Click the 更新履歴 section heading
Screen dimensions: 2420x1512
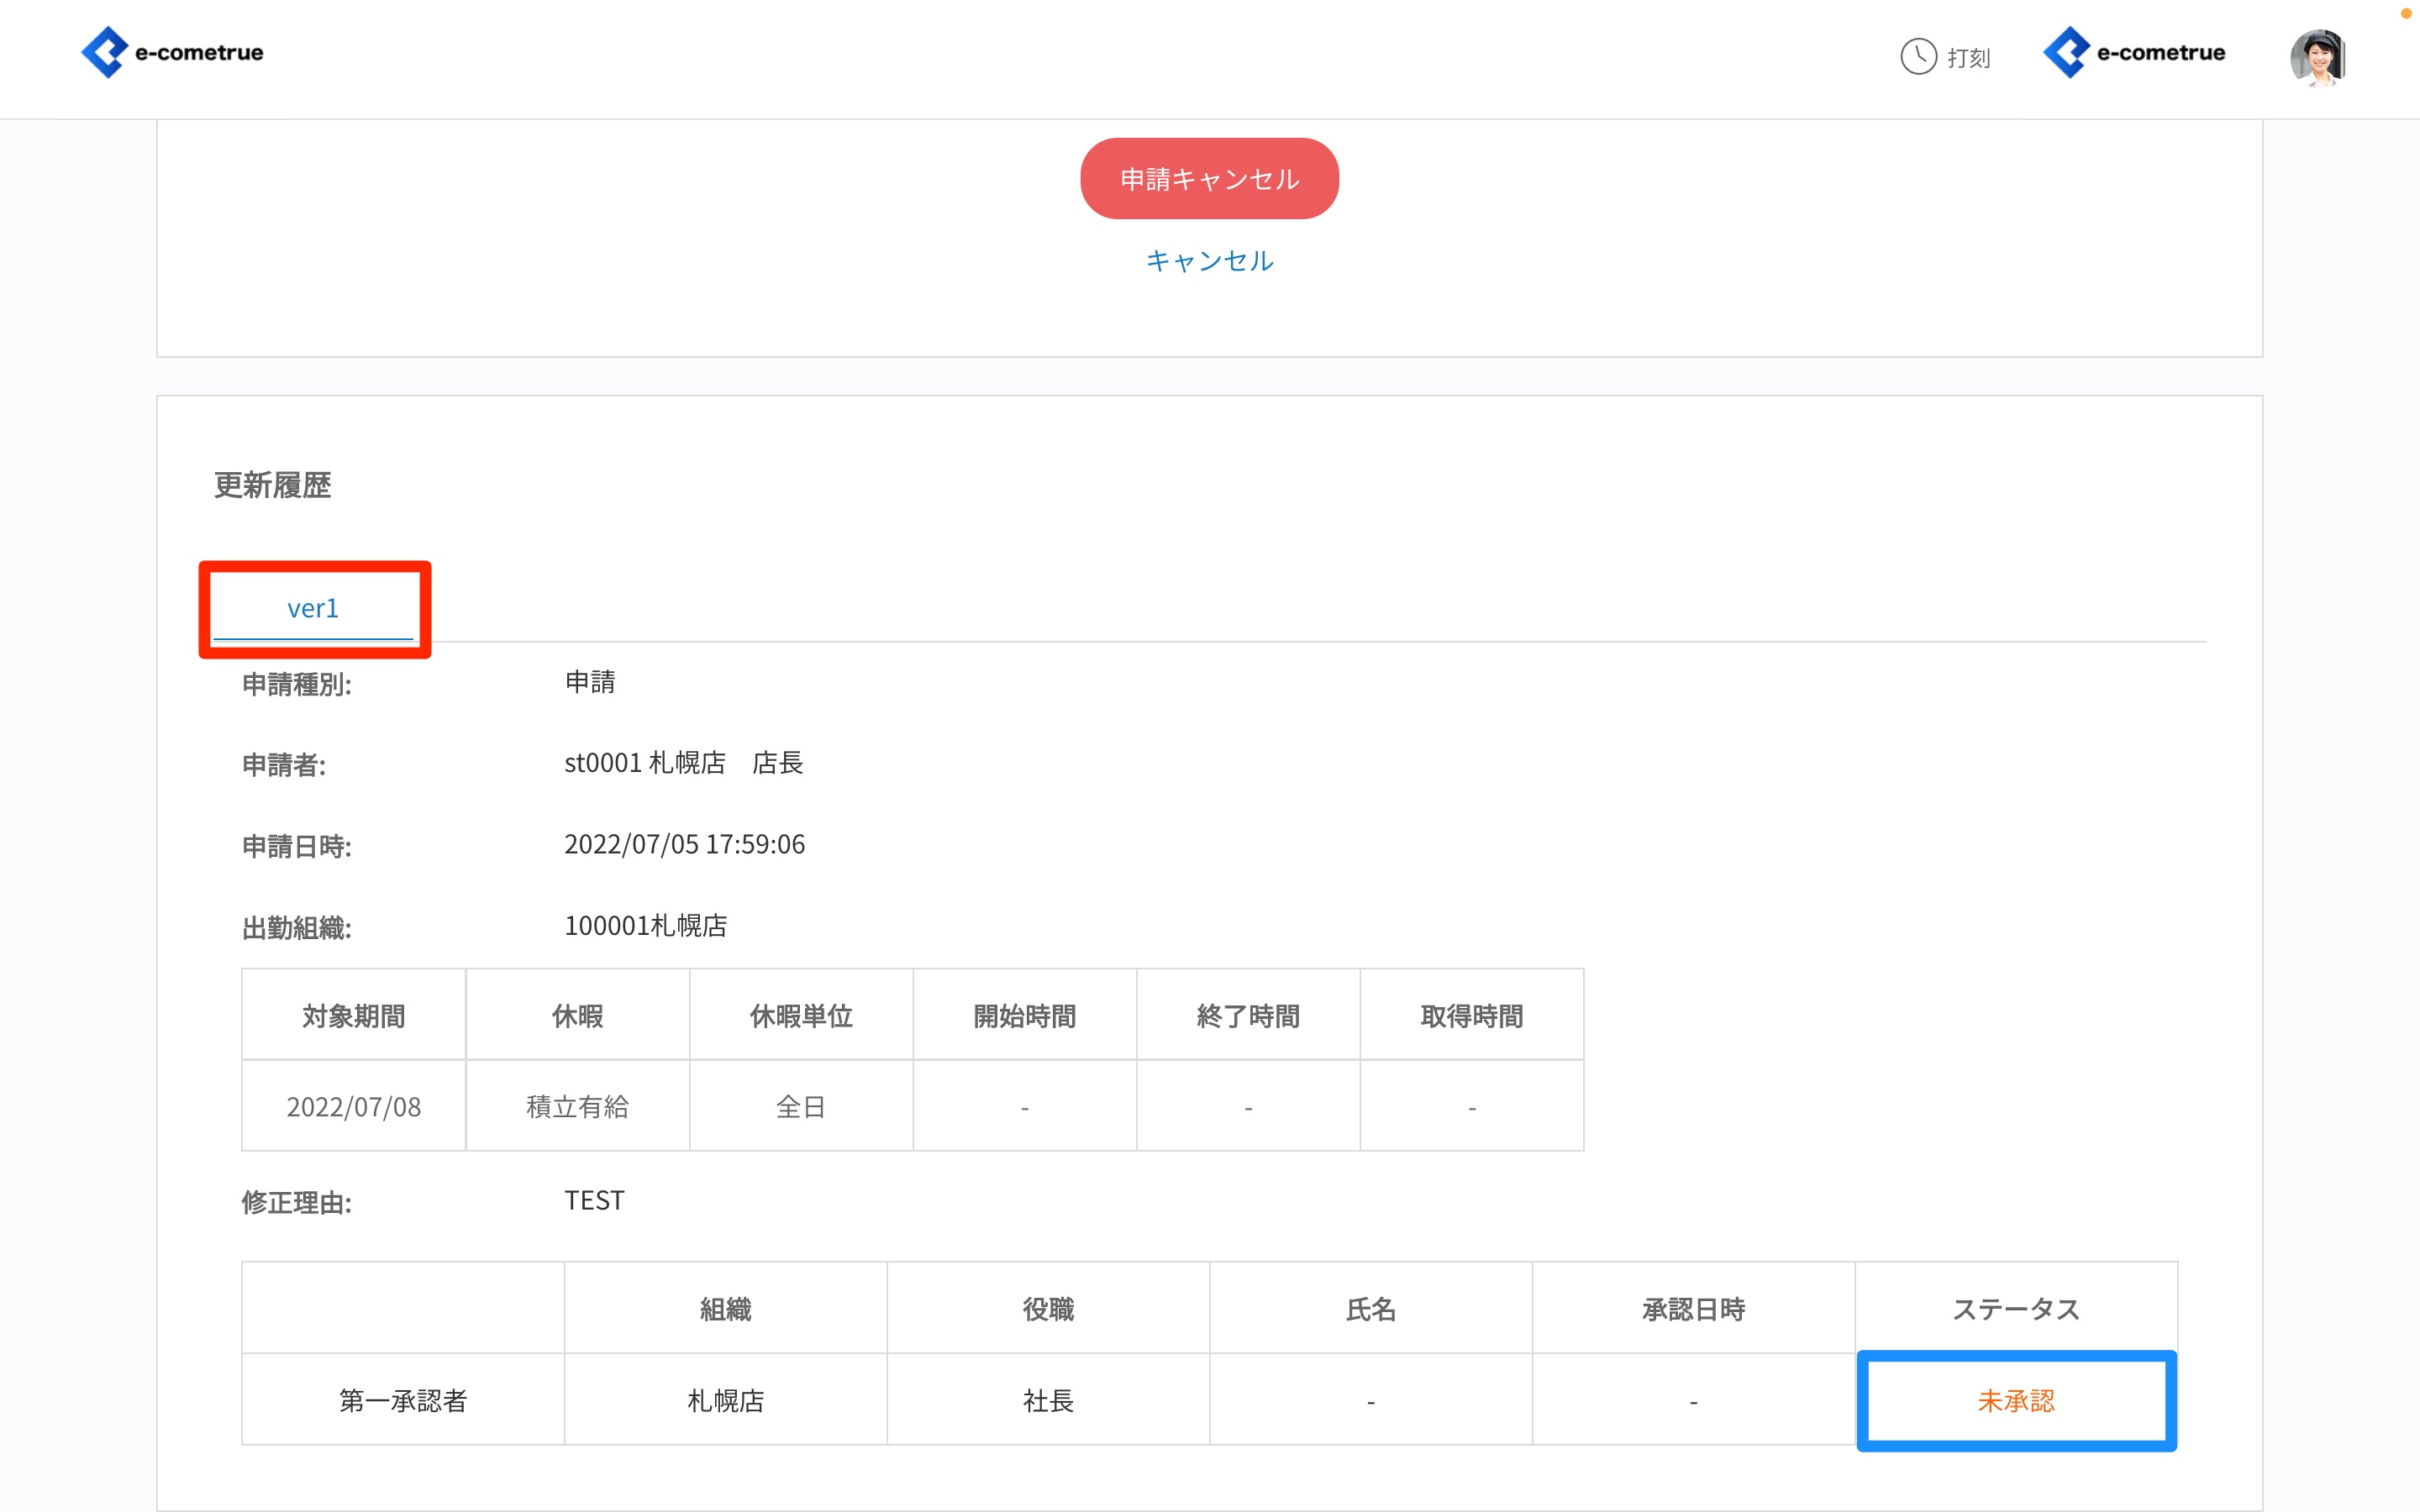pyautogui.click(x=272, y=485)
